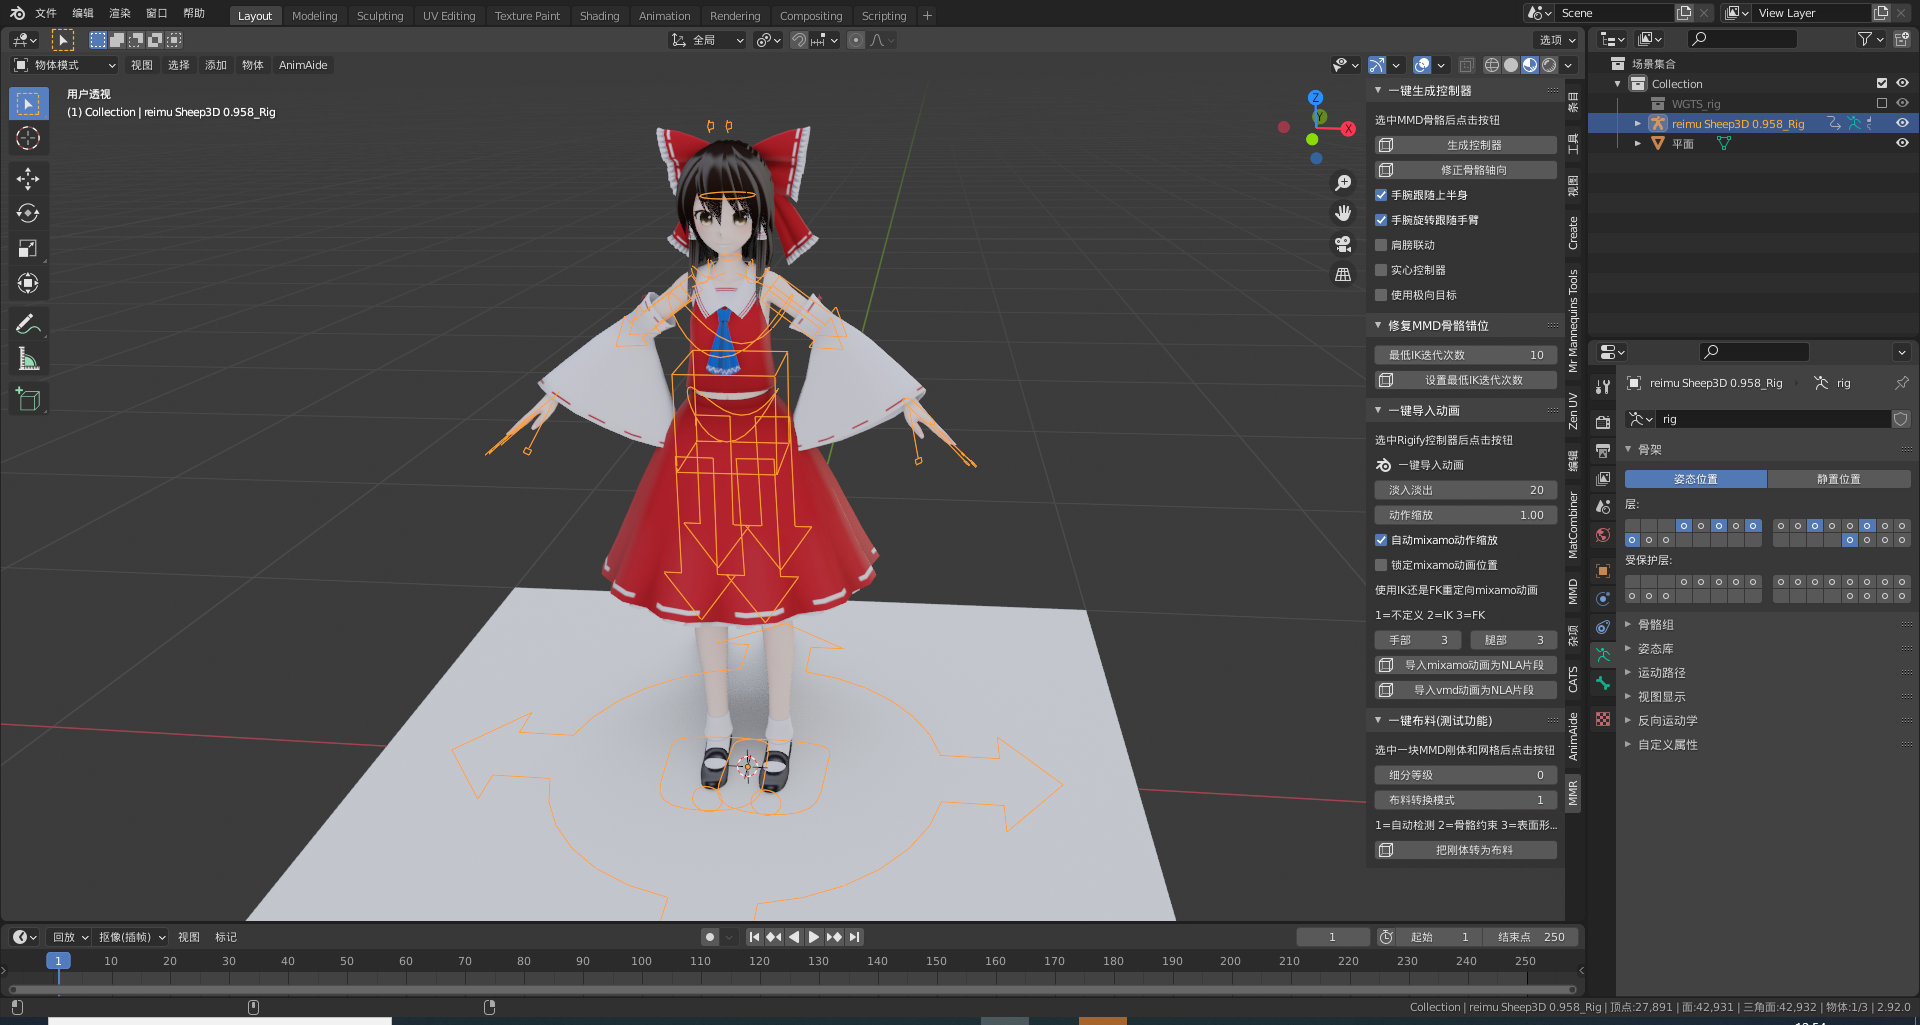
Task: Click the viewport pan hand icon
Action: (x=1343, y=213)
